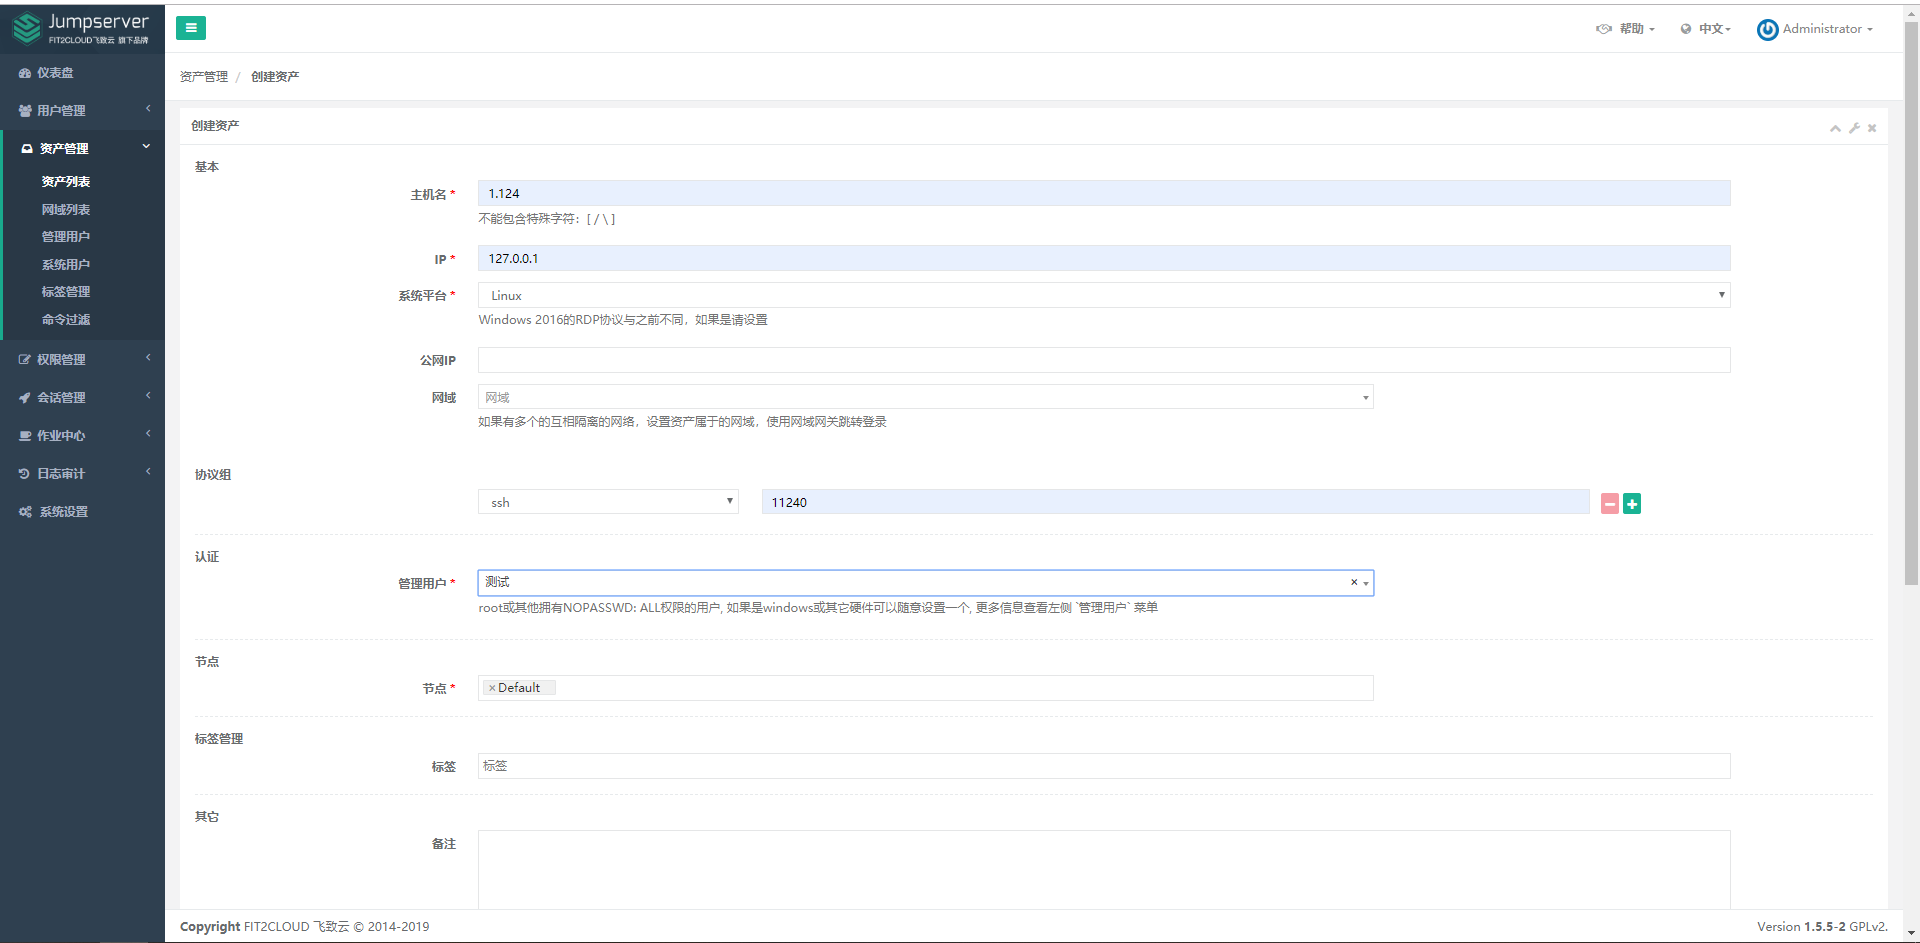Open the ssh protocol dropdown
This screenshot has width=1920, height=943.
click(x=608, y=502)
